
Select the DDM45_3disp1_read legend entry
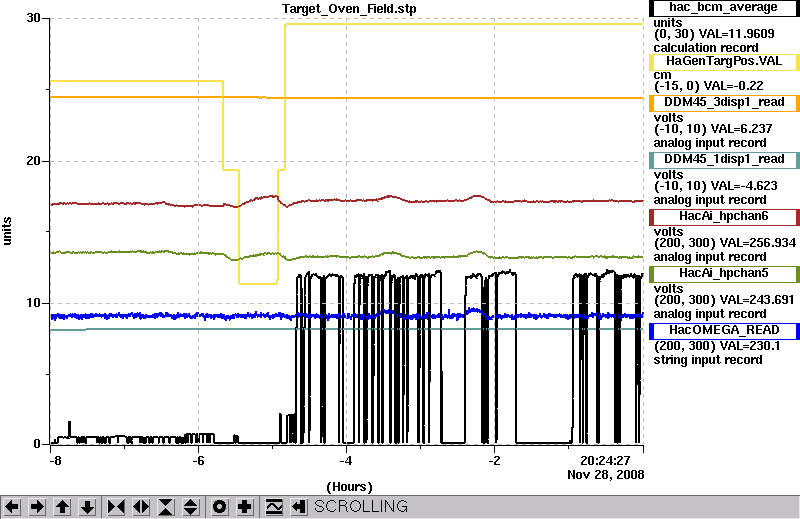coord(723,103)
